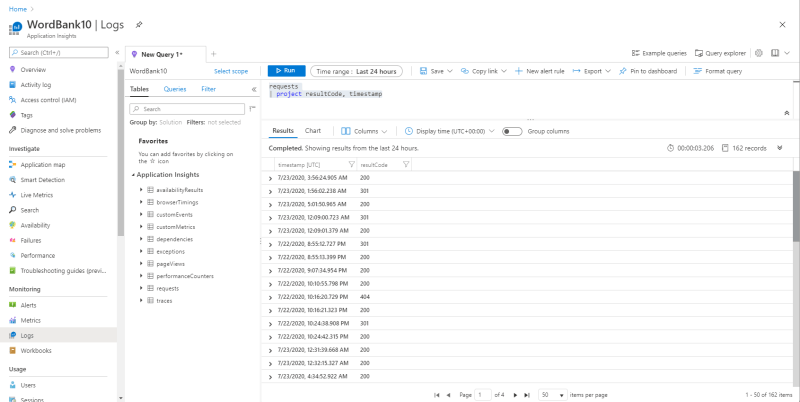Click Pin to dashboard
This screenshot has width=800, height=402.
pyautogui.click(x=648, y=71)
